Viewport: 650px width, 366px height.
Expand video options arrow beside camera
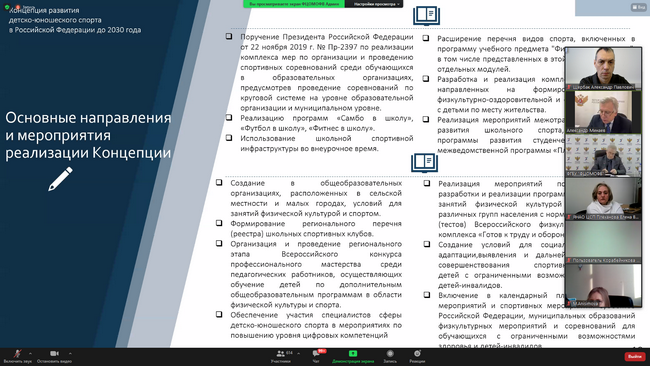click(x=70, y=354)
